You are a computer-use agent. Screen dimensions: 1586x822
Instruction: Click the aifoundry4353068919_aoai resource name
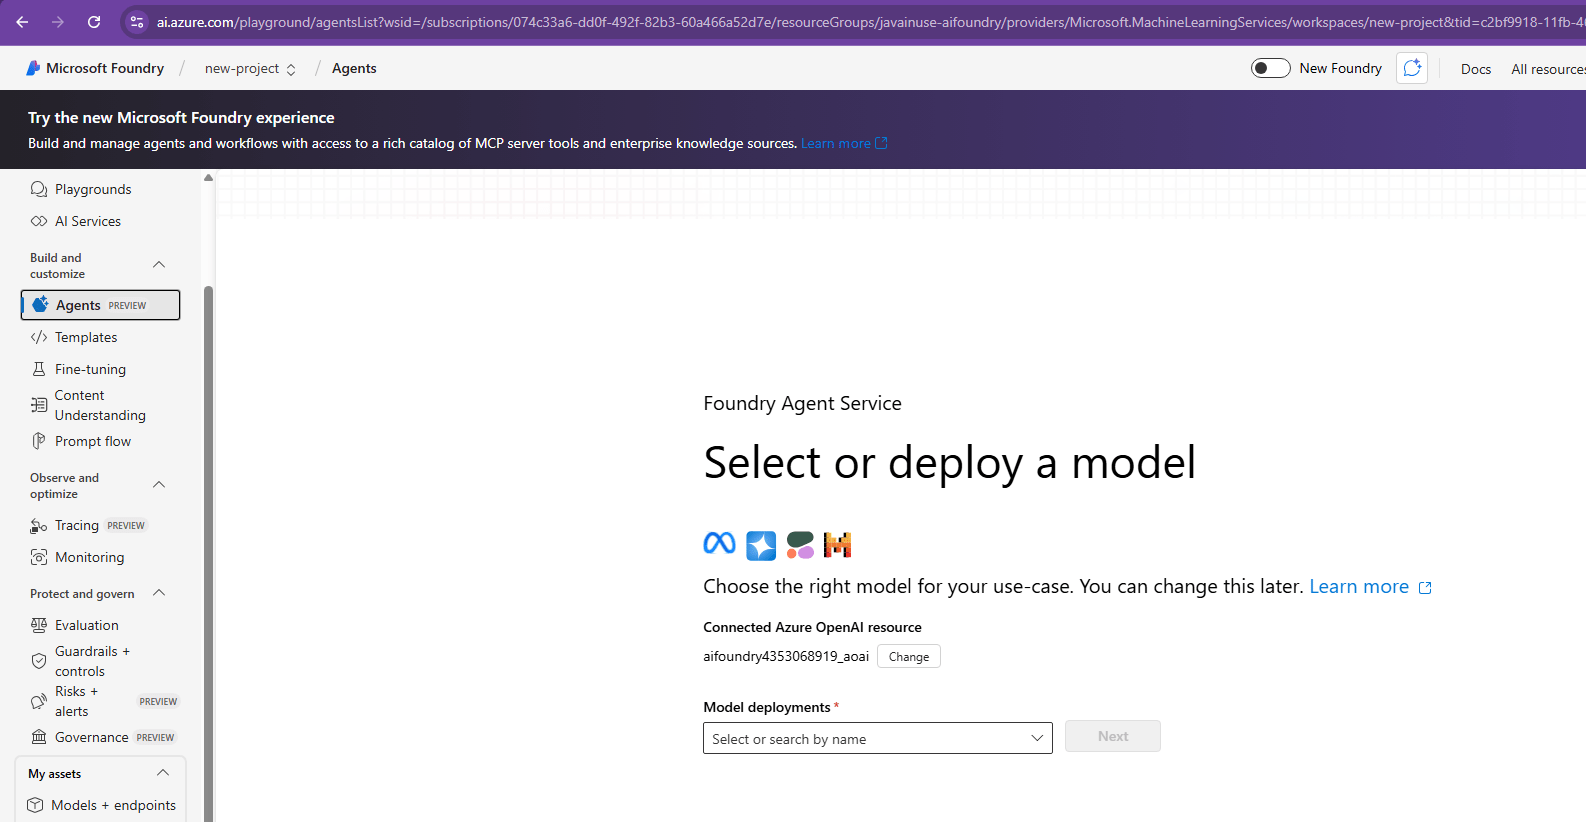(x=786, y=656)
